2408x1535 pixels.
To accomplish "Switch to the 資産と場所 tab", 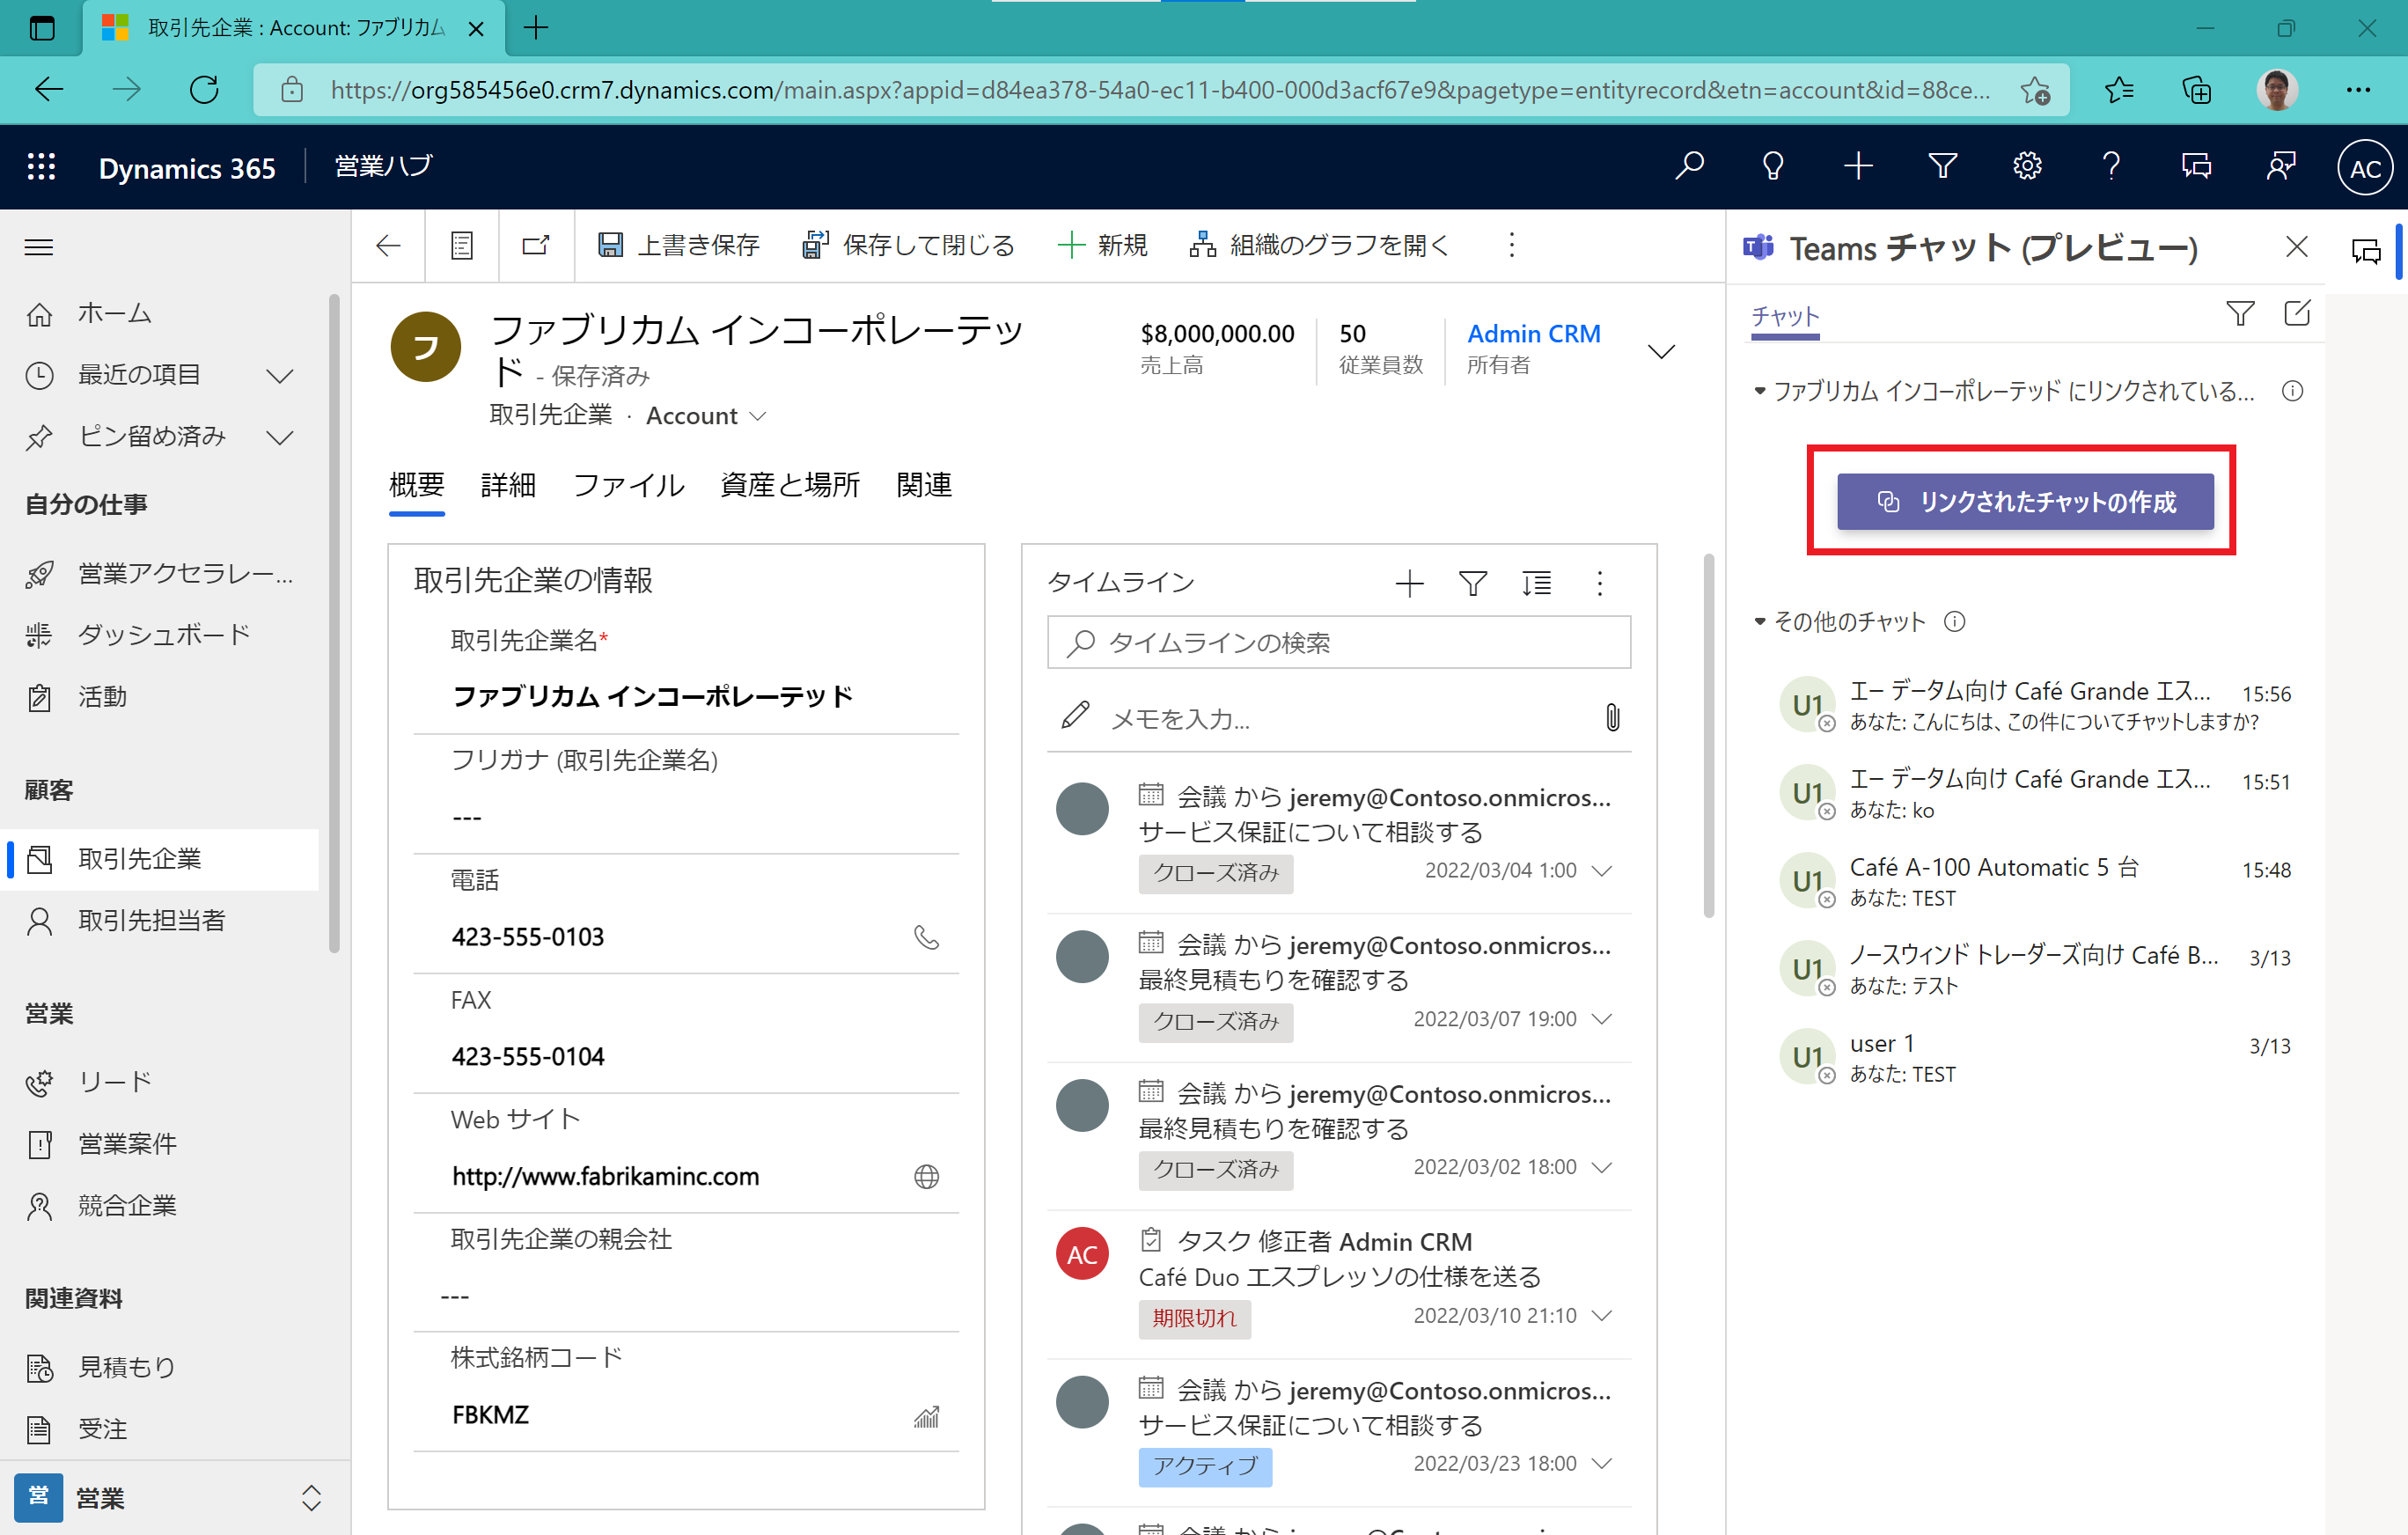I will click(x=790, y=485).
